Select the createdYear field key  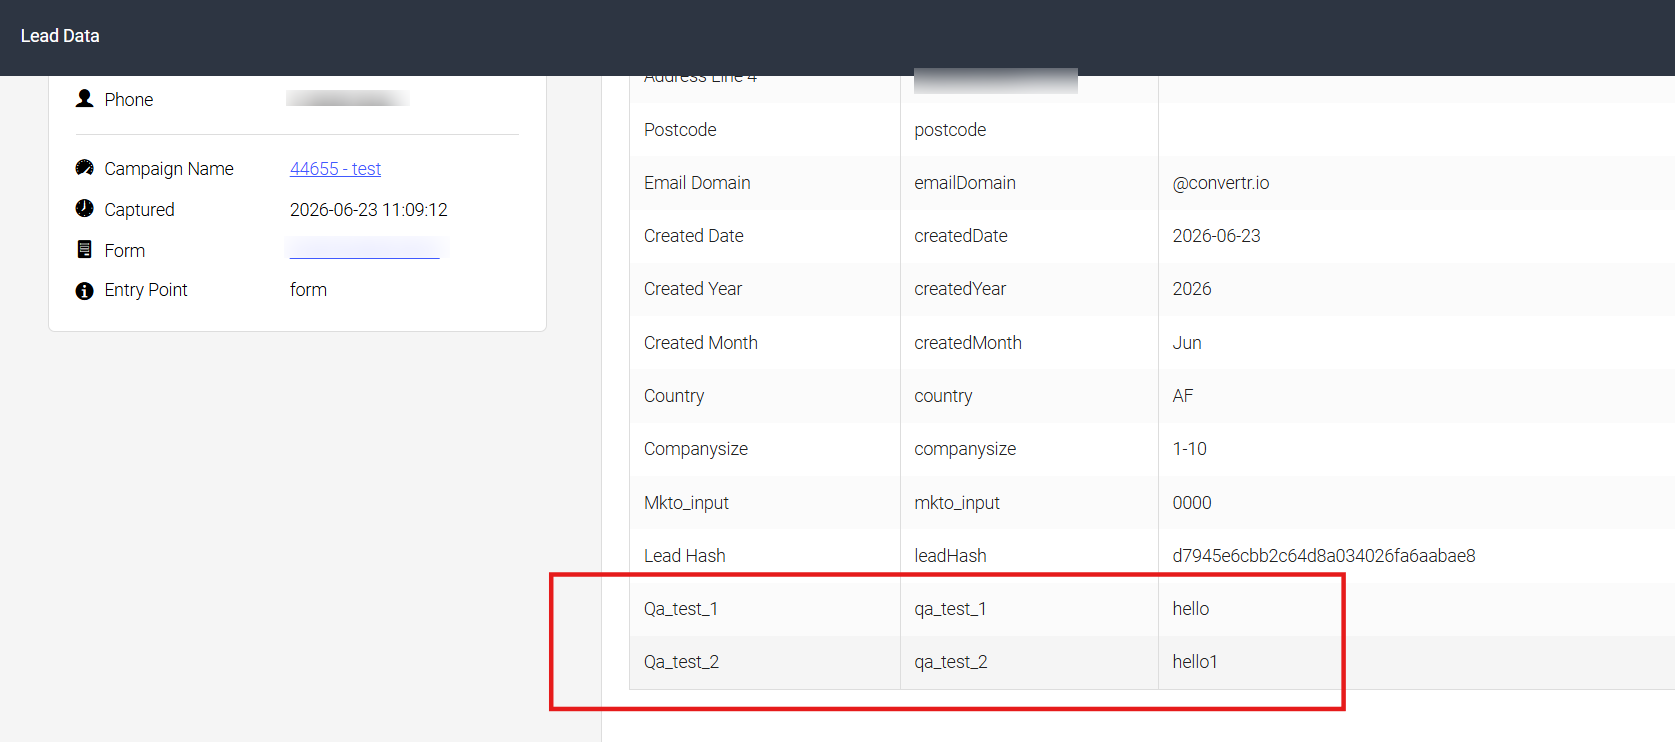(x=960, y=289)
